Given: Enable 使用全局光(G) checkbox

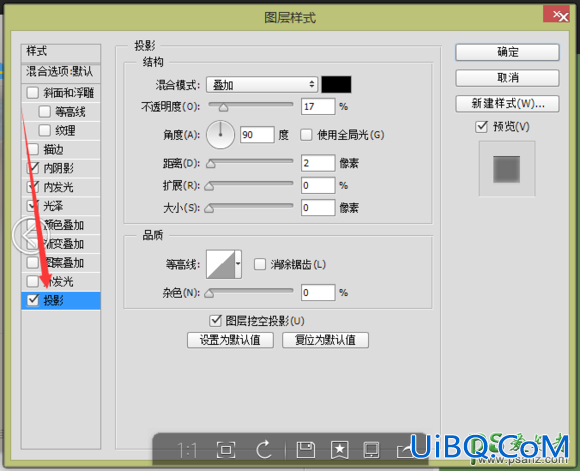Looking at the screenshot, I should coord(306,135).
